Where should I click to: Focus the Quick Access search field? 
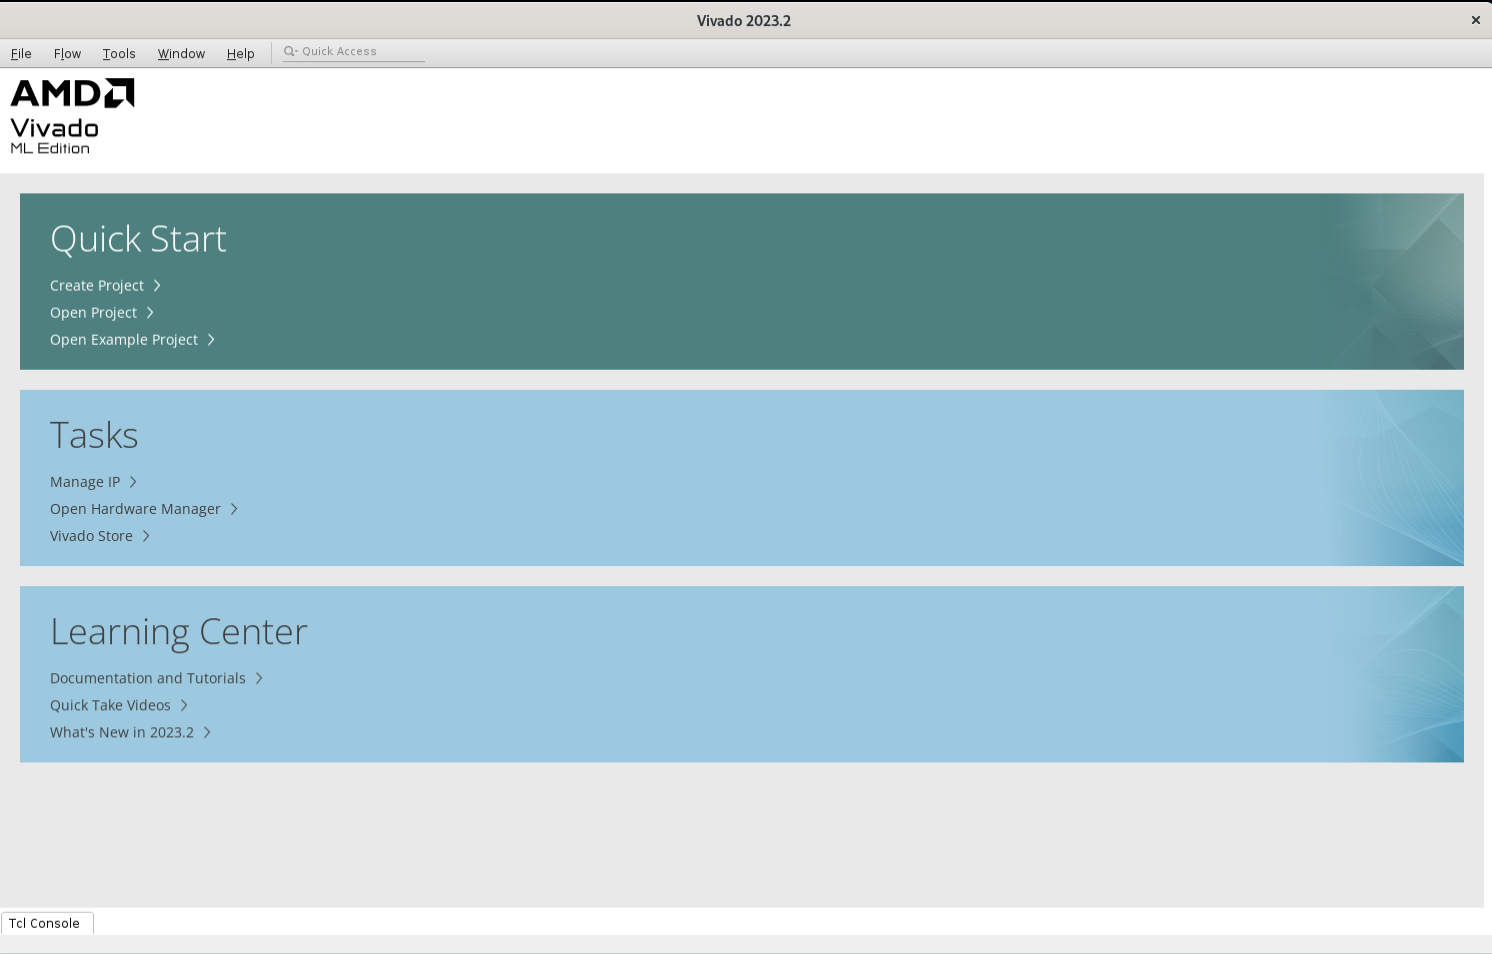click(x=360, y=52)
